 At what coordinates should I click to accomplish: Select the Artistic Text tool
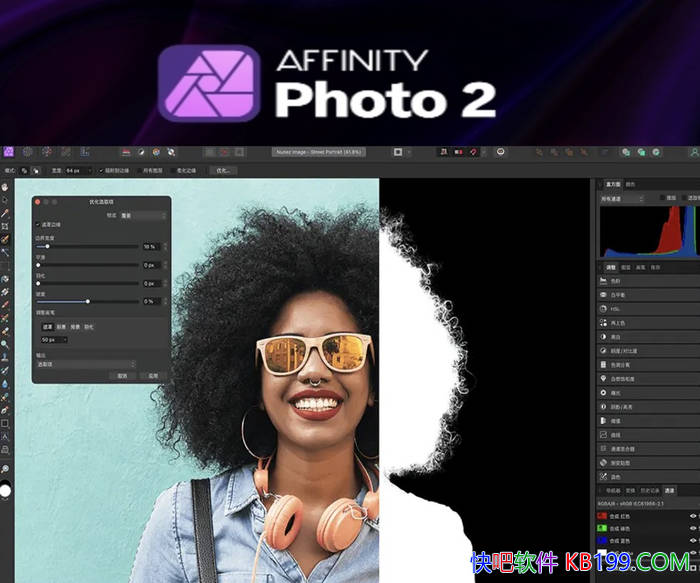coord(5,437)
